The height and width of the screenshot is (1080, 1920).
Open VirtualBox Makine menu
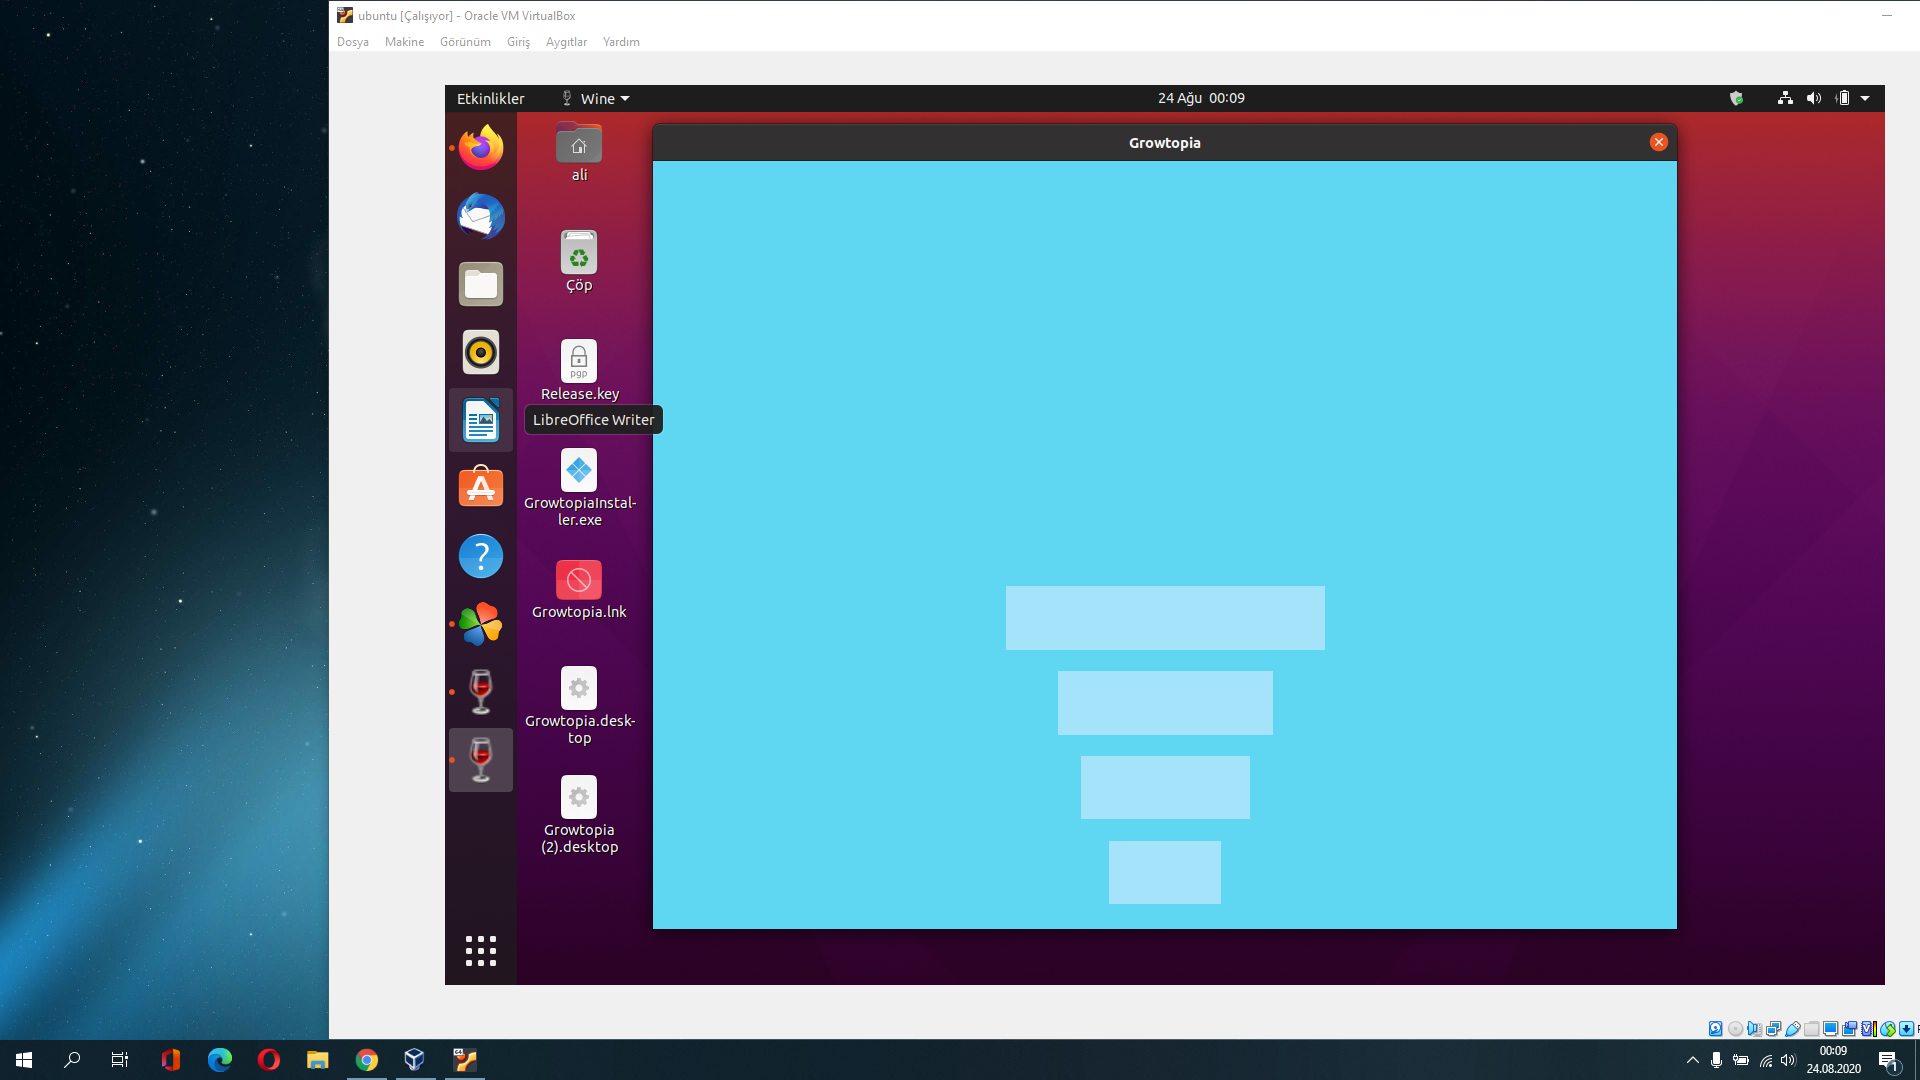(404, 42)
